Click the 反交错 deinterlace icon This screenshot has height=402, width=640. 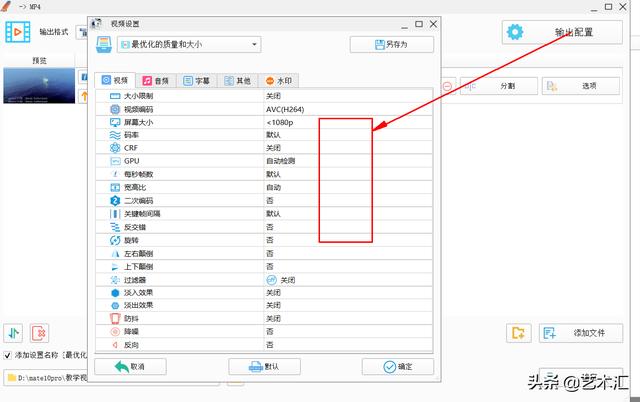pos(115,227)
